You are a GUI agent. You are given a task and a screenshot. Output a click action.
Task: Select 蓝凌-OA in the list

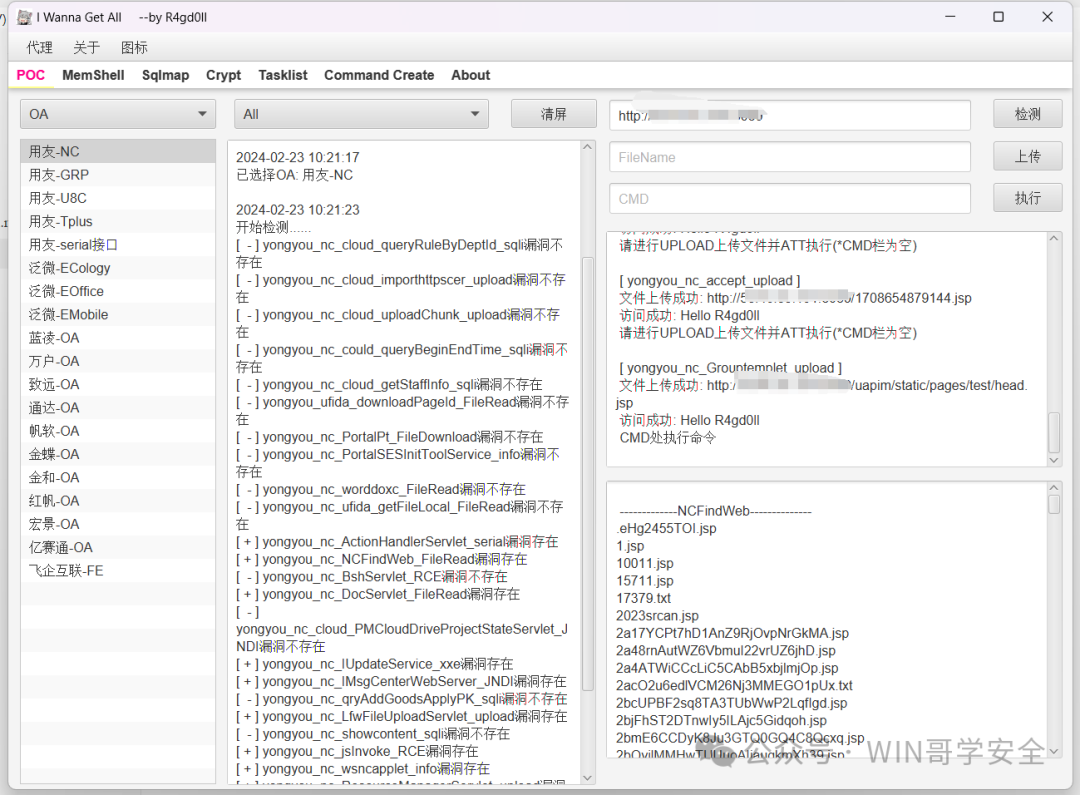click(x=118, y=338)
